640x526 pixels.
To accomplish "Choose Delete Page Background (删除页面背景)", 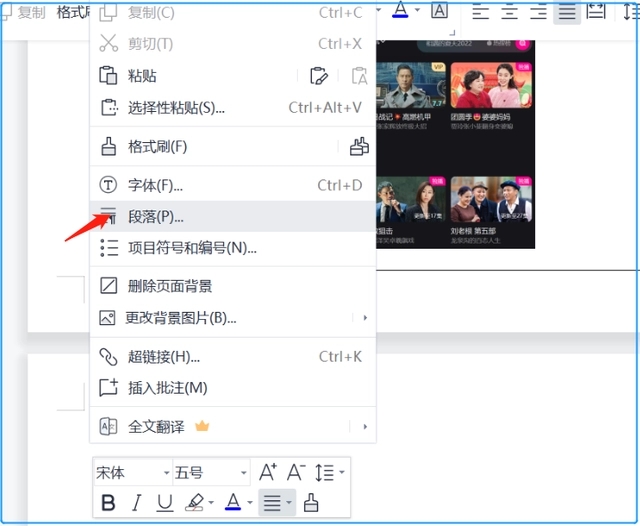I will (233, 286).
